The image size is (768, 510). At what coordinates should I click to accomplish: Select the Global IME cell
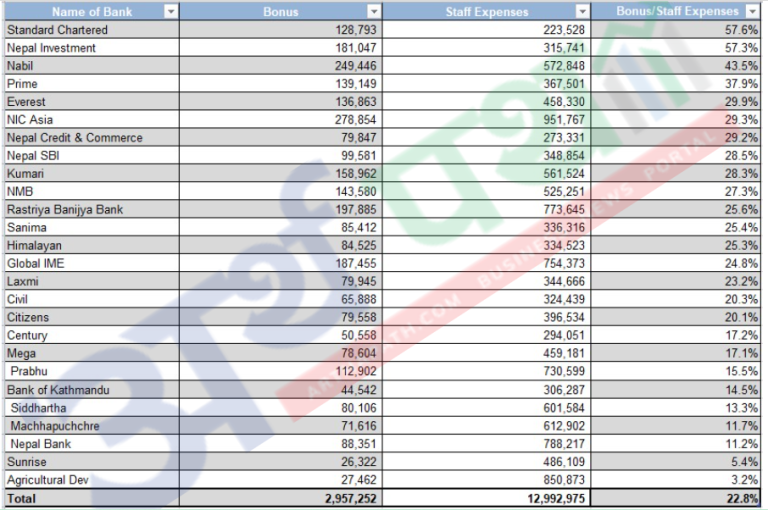pyautogui.click(x=92, y=264)
